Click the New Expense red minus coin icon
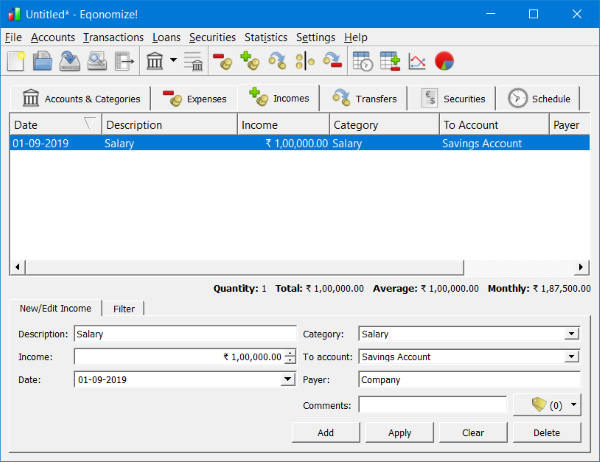Screen dimensions: 600x462 pos(222,62)
